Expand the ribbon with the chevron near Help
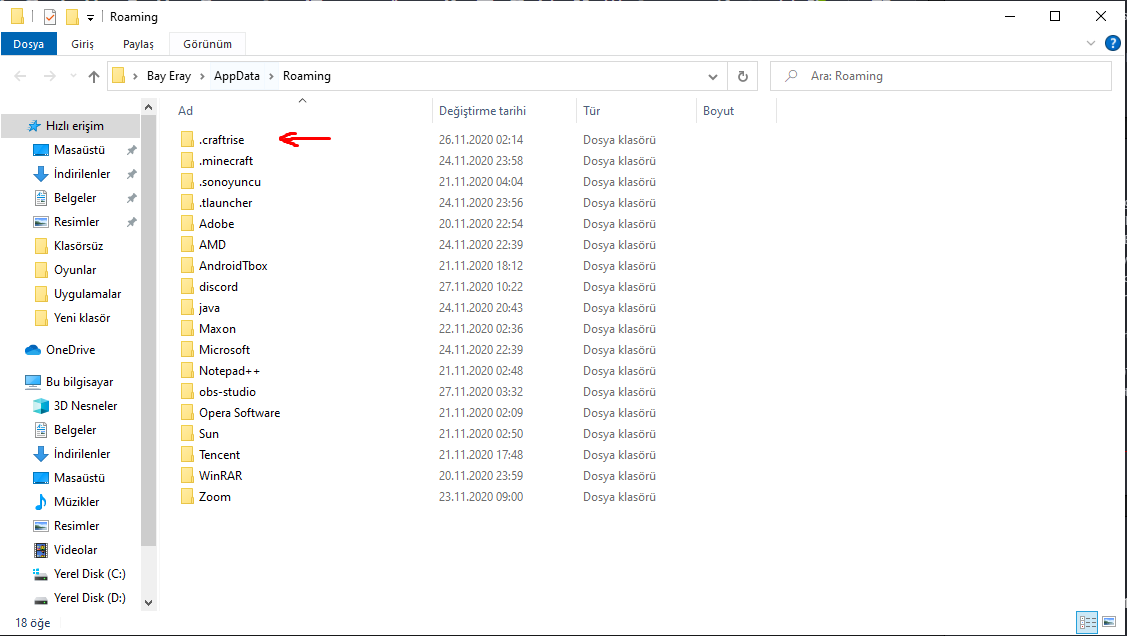 coord(1091,43)
